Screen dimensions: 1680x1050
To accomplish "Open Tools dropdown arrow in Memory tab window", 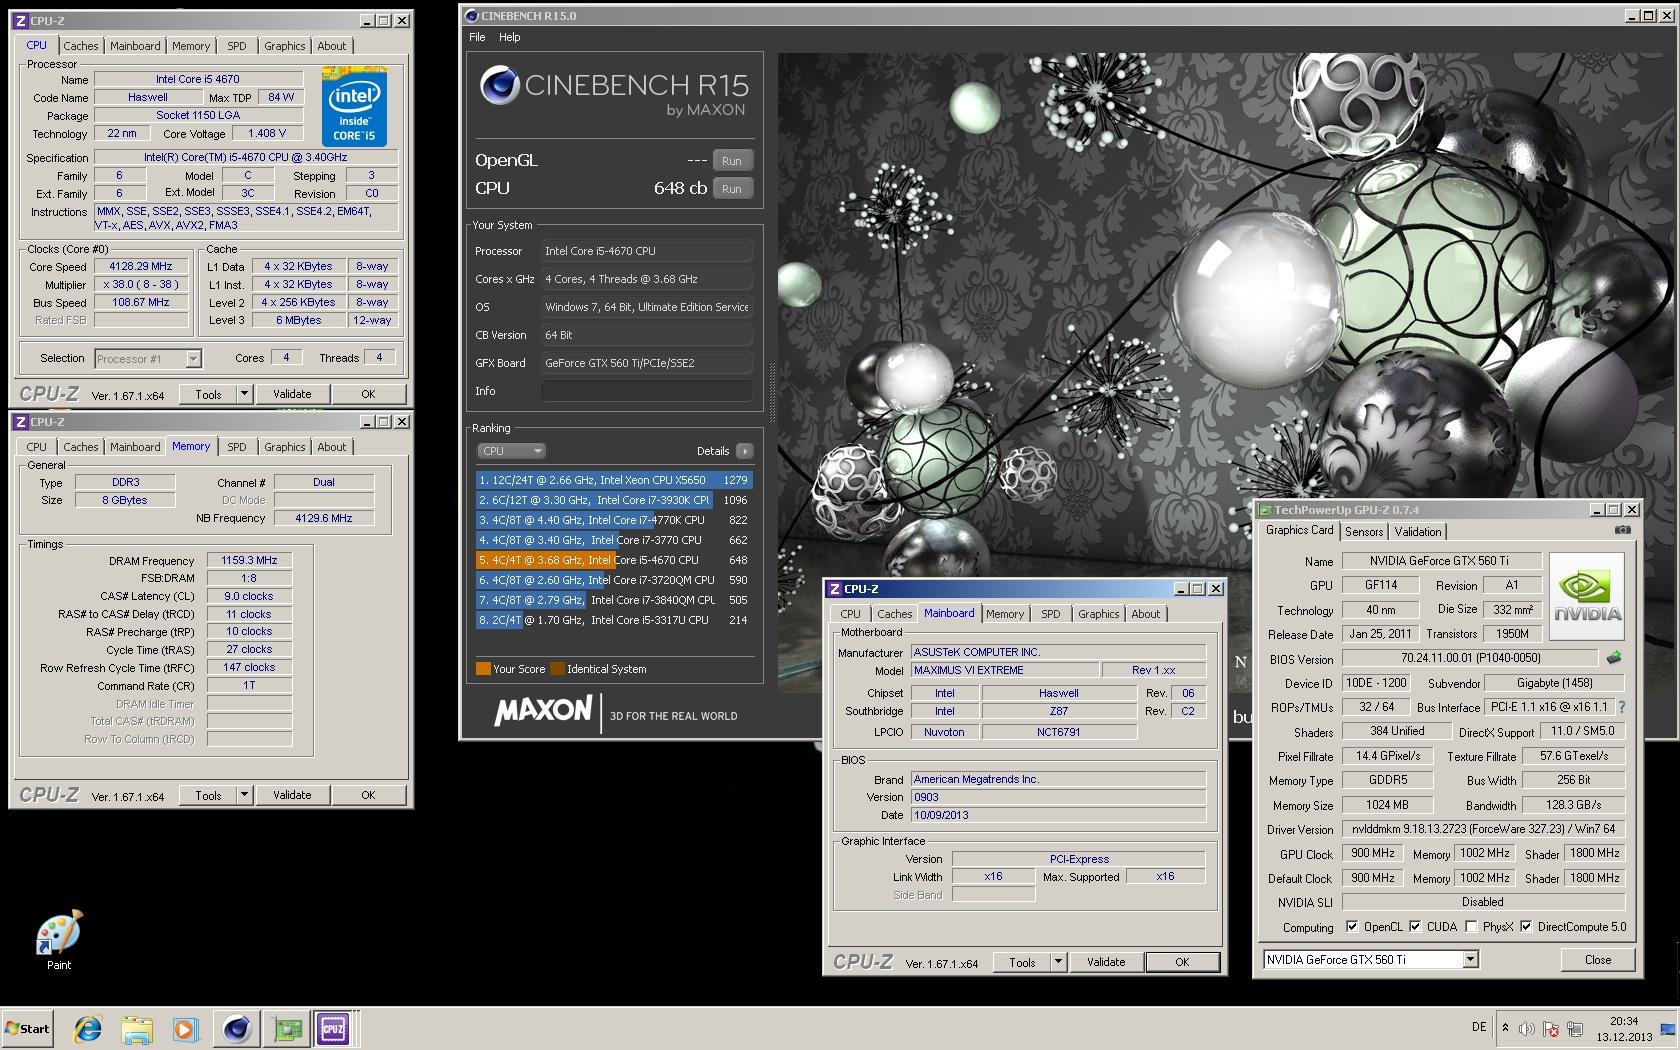I will [x=244, y=795].
